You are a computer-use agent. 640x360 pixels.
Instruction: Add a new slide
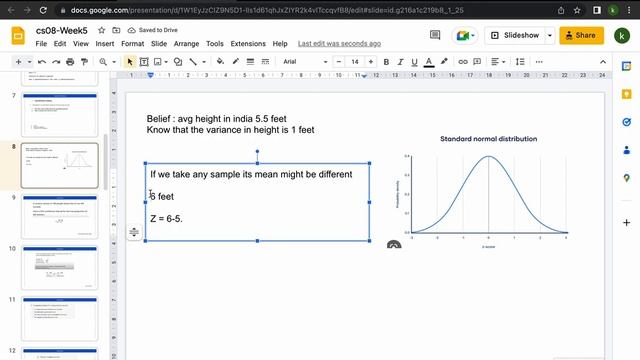pyautogui.click(x=18, y=62)
